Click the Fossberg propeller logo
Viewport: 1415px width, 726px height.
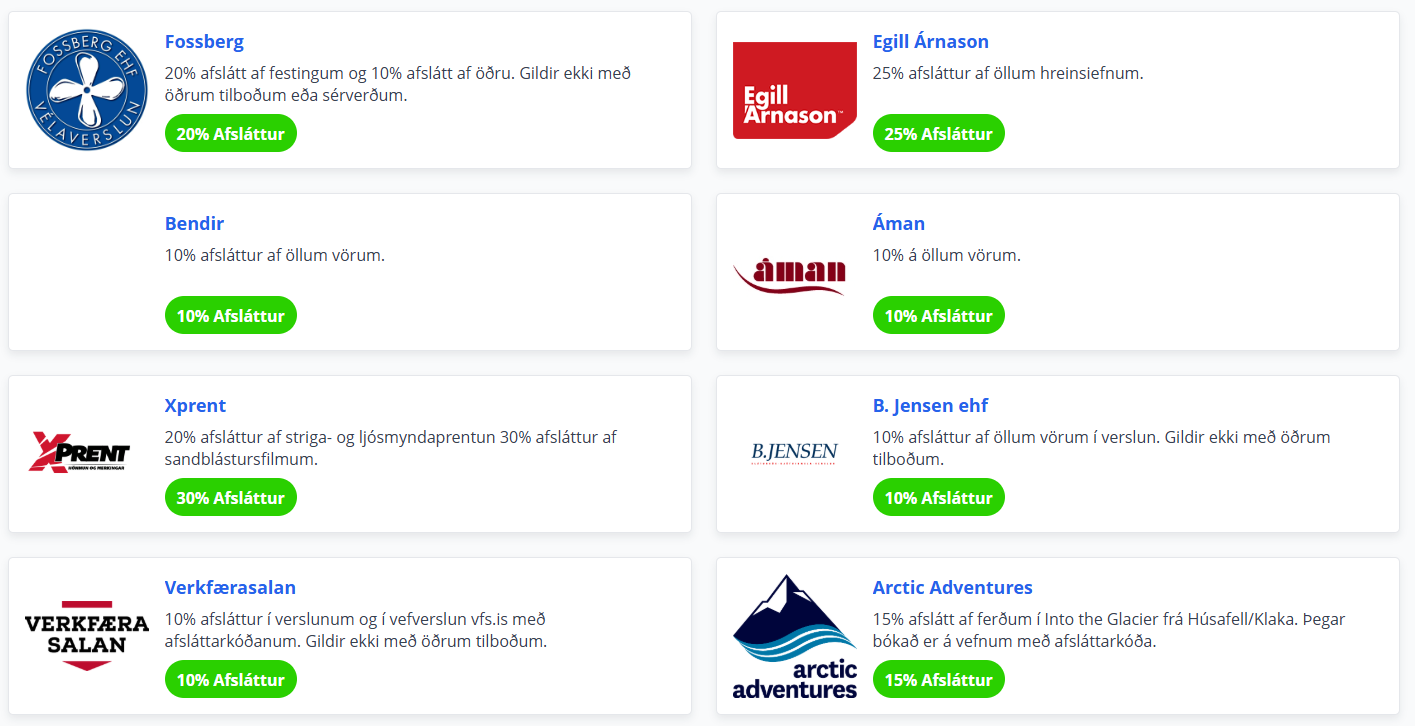point(87,90)
